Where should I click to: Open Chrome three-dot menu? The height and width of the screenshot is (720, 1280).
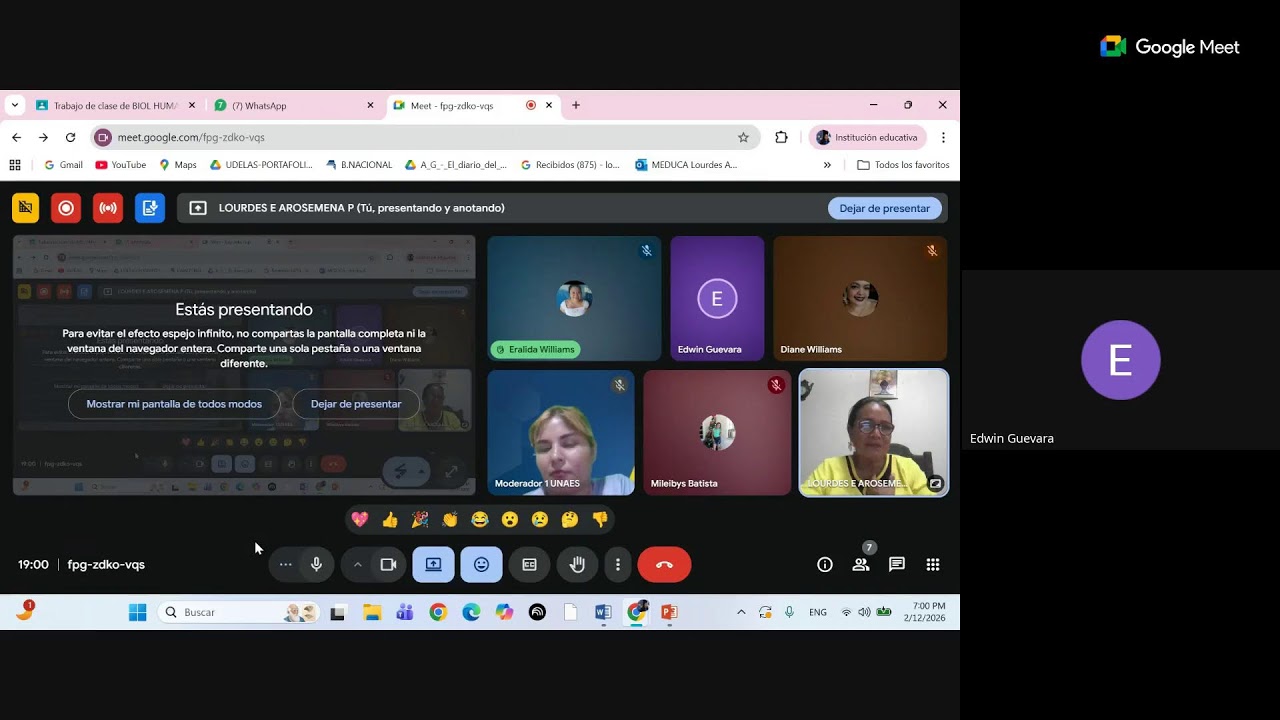[943, 137]
